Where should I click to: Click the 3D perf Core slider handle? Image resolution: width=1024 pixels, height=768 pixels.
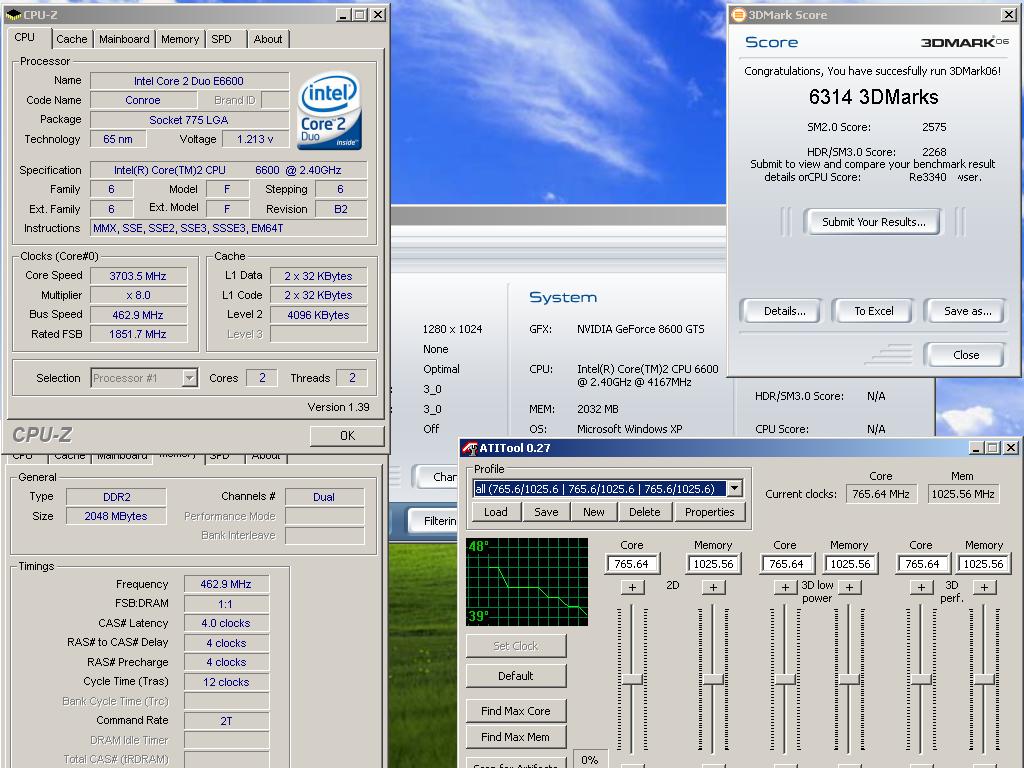[921, 679]
